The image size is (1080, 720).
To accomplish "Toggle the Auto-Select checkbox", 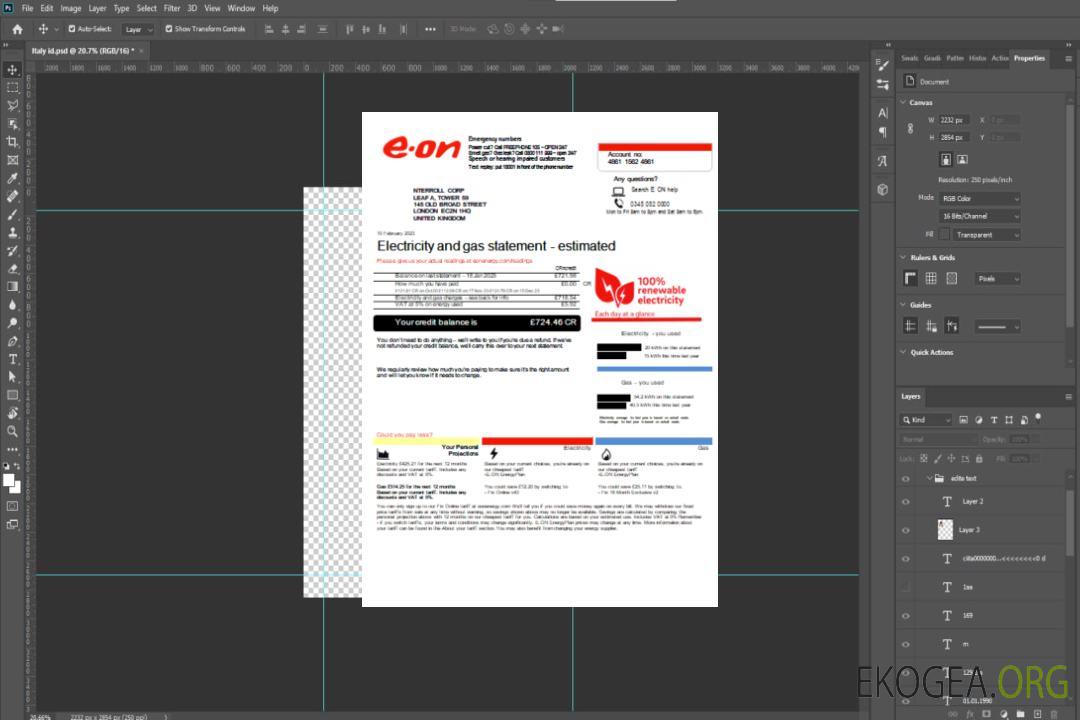I will pyautogui.click(x=72, y=29).
